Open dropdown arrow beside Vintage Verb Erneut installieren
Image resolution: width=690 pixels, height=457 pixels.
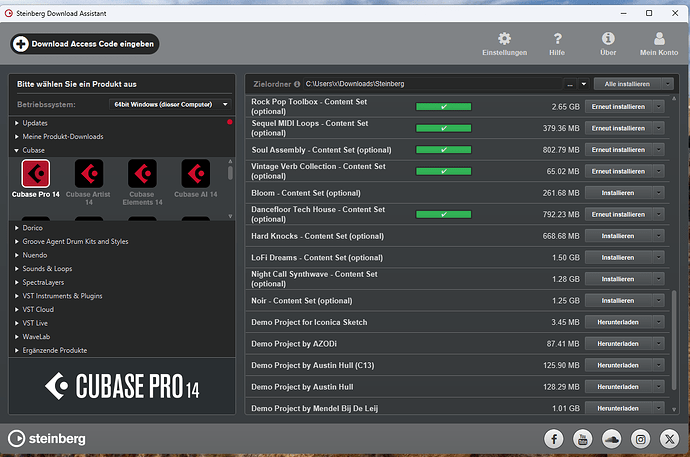pos(659,171)
